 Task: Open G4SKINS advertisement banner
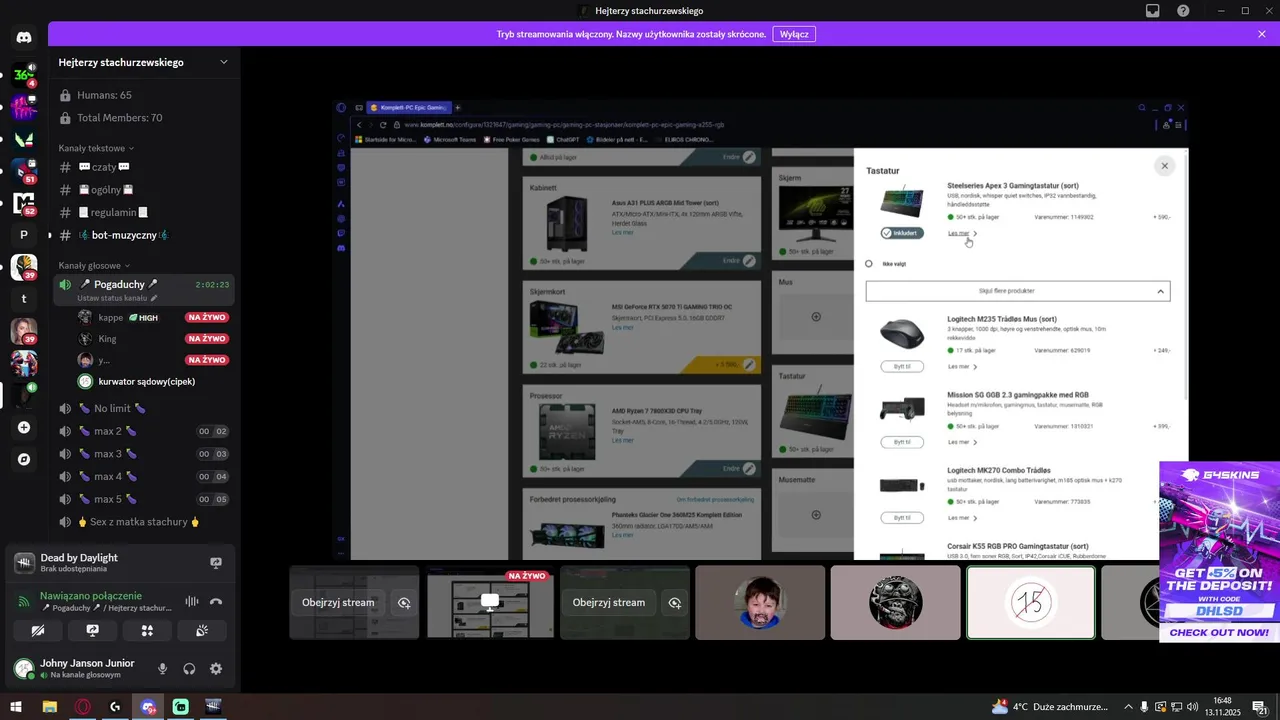1220,552
